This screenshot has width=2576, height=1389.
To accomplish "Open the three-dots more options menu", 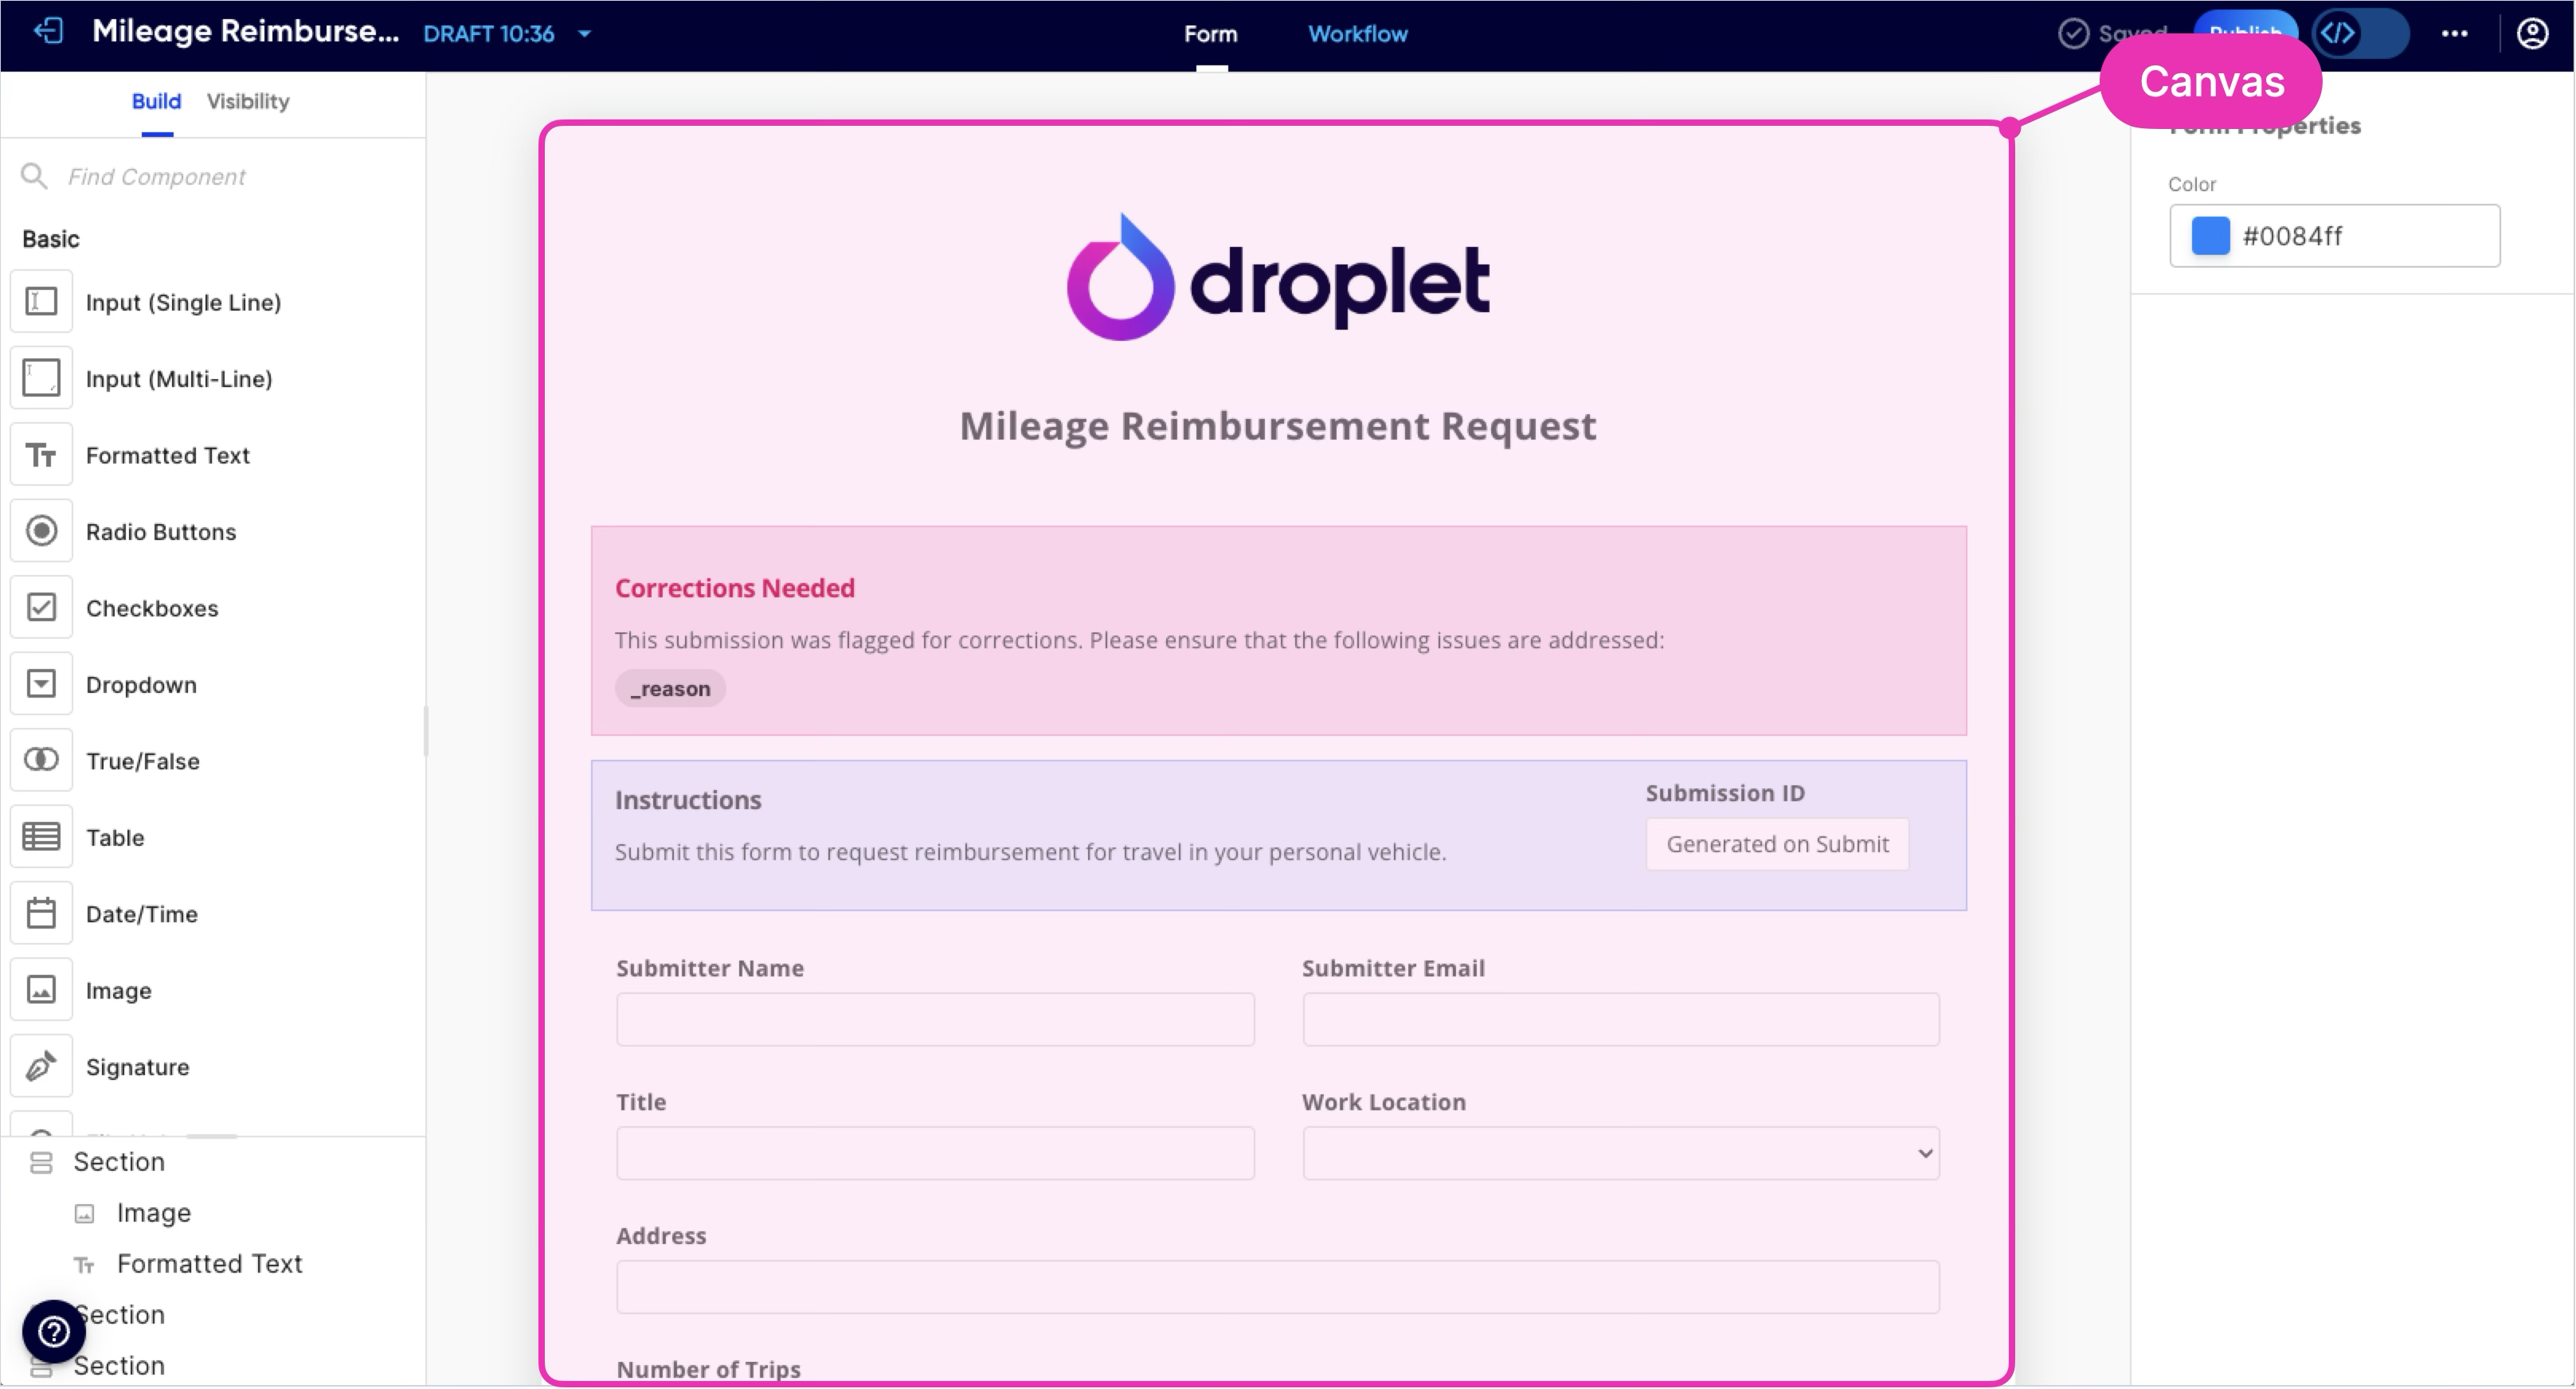I will [2454, 33].
